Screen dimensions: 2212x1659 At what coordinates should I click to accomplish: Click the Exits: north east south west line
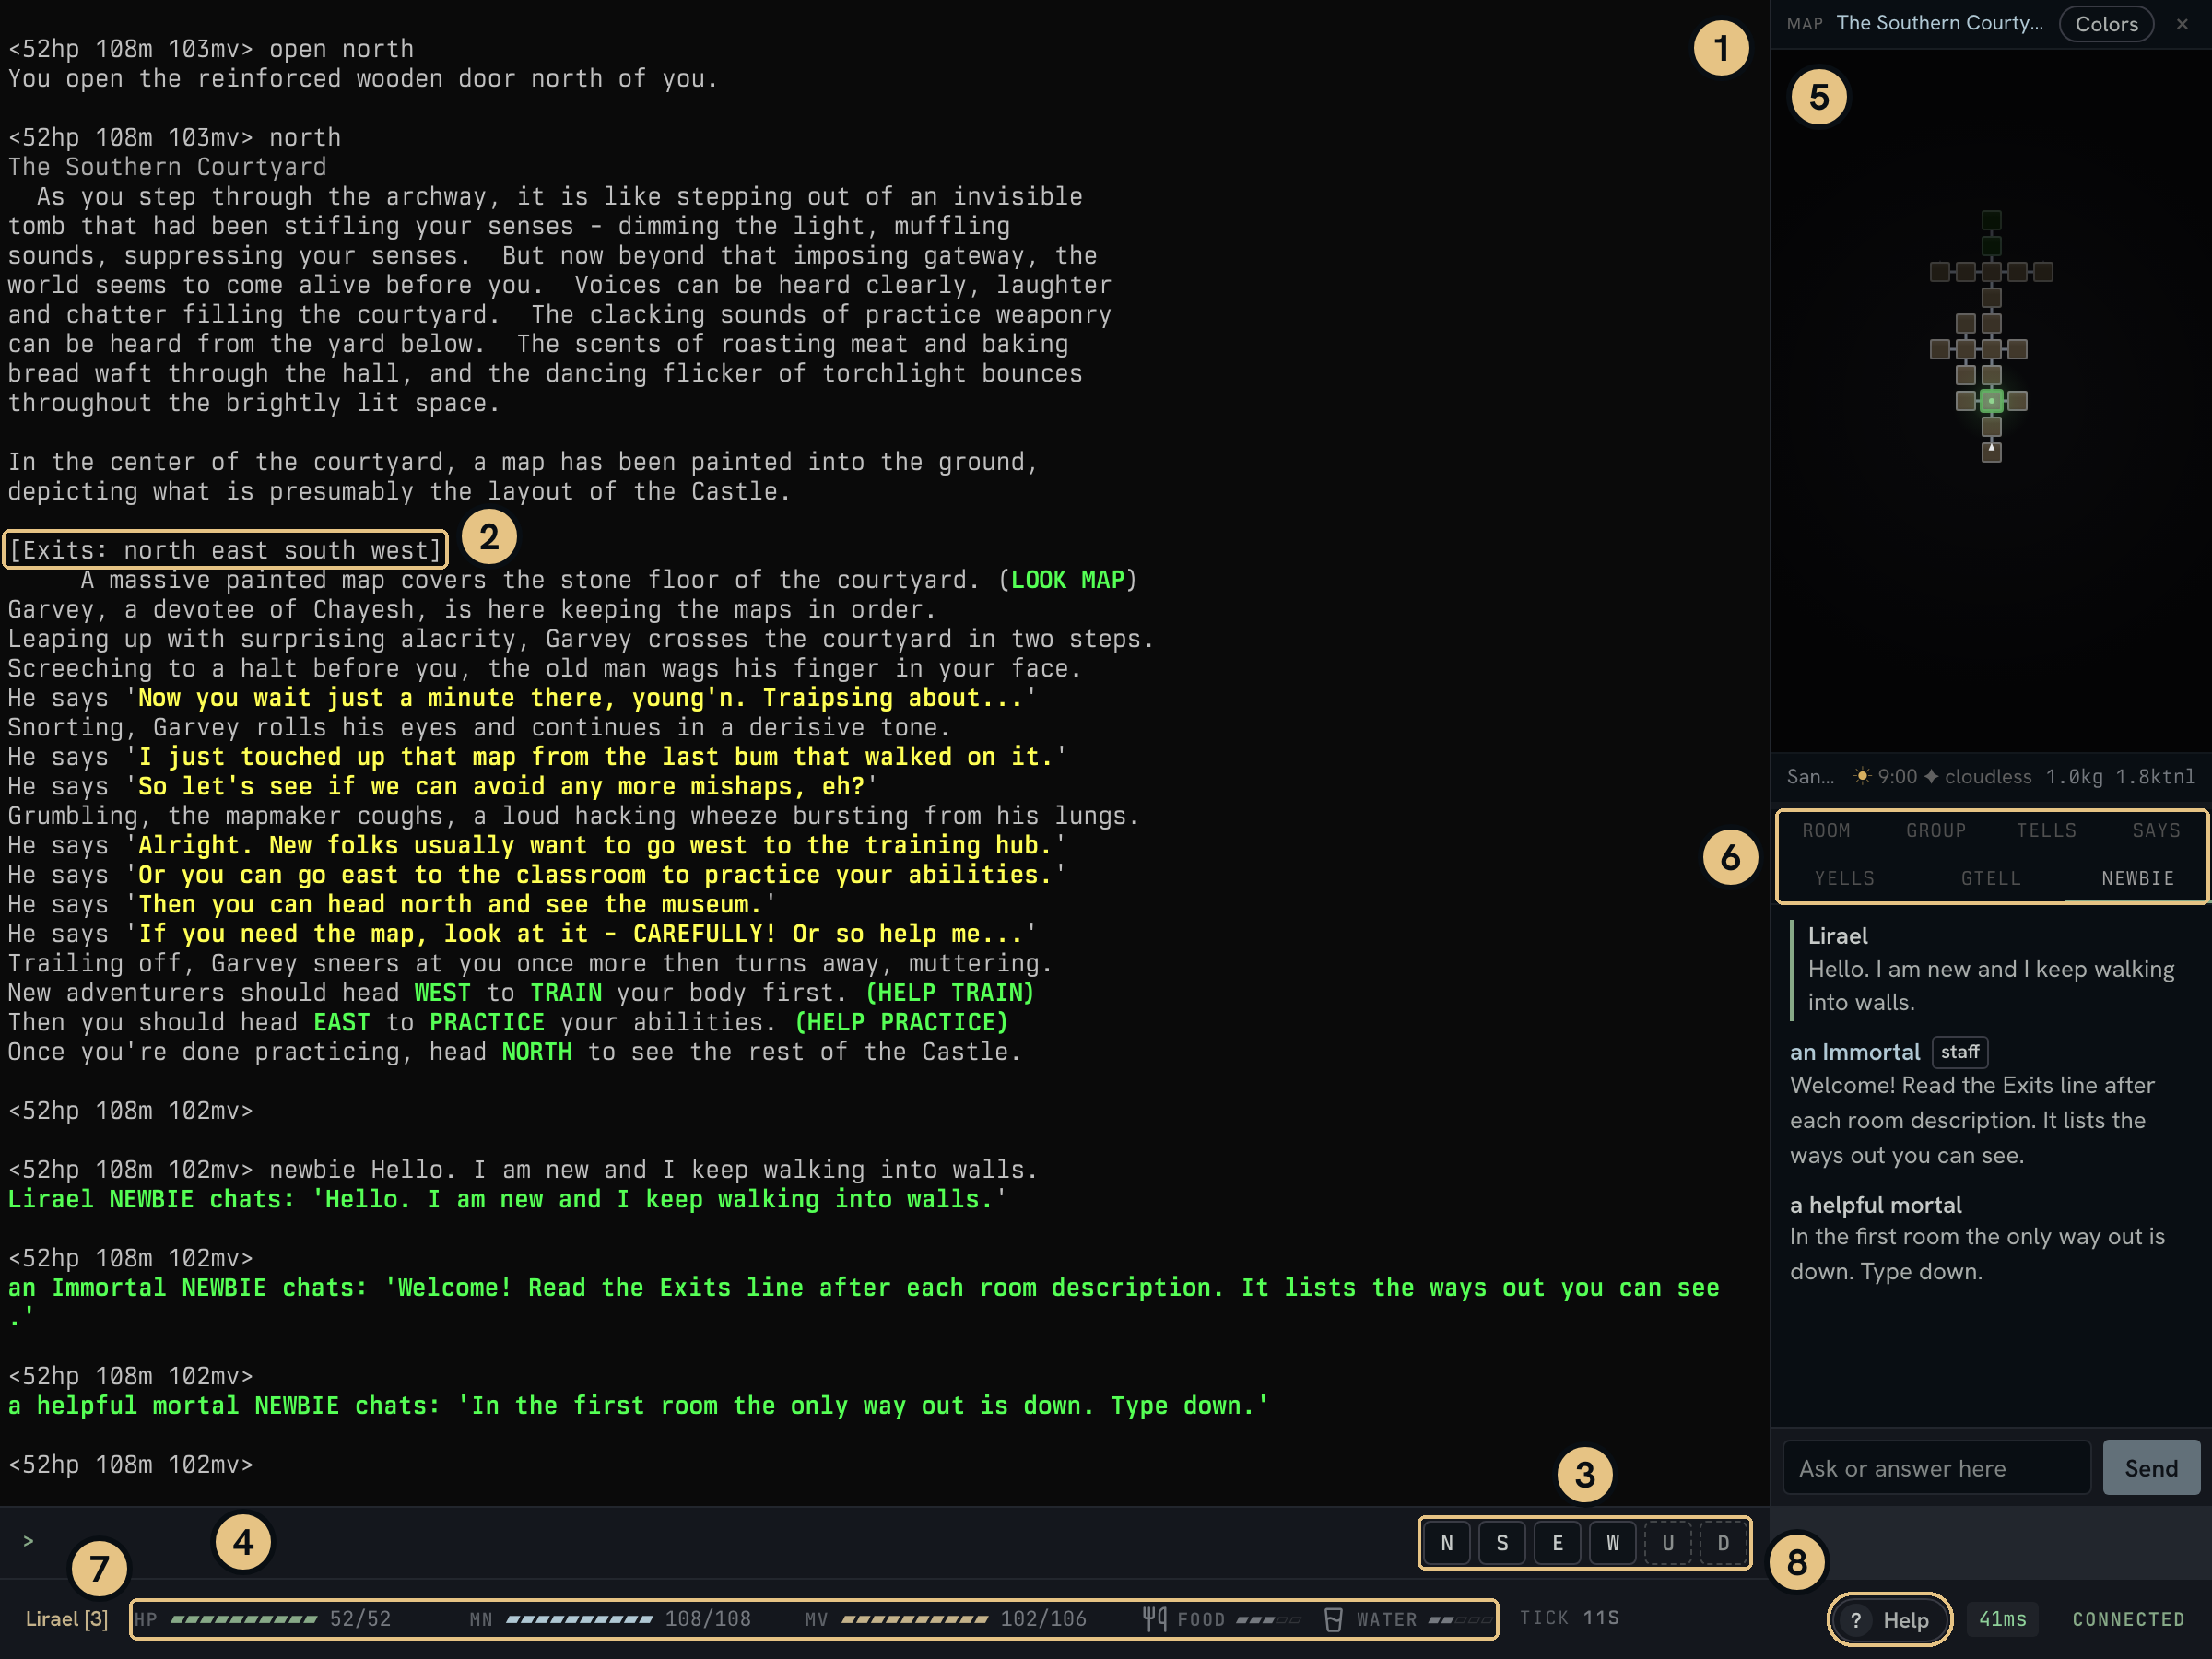point(225,550)
